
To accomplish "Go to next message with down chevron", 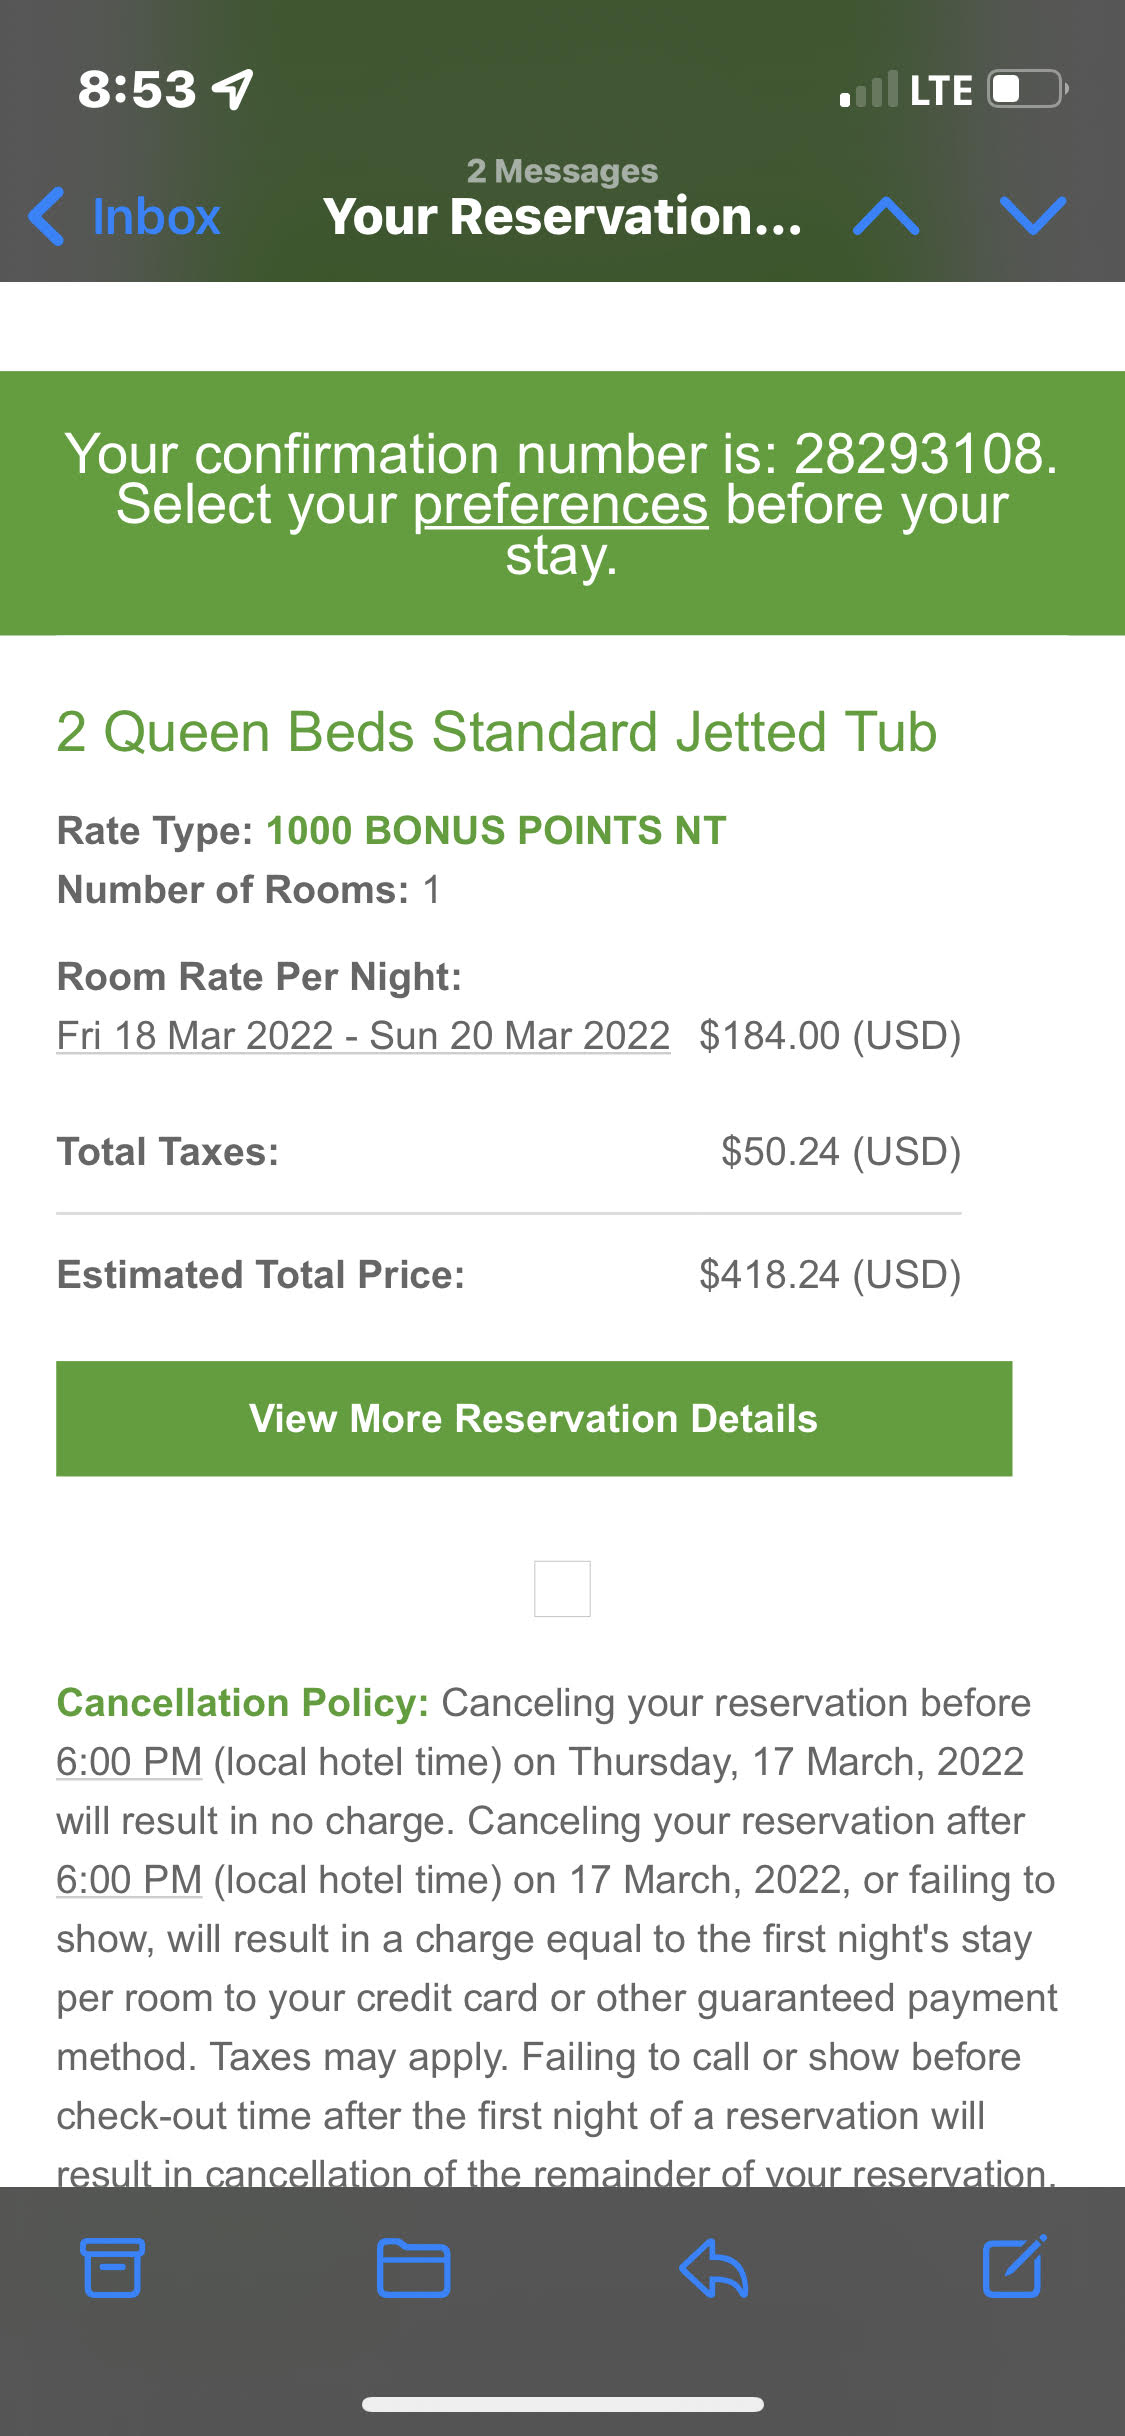I will 1033,216.
